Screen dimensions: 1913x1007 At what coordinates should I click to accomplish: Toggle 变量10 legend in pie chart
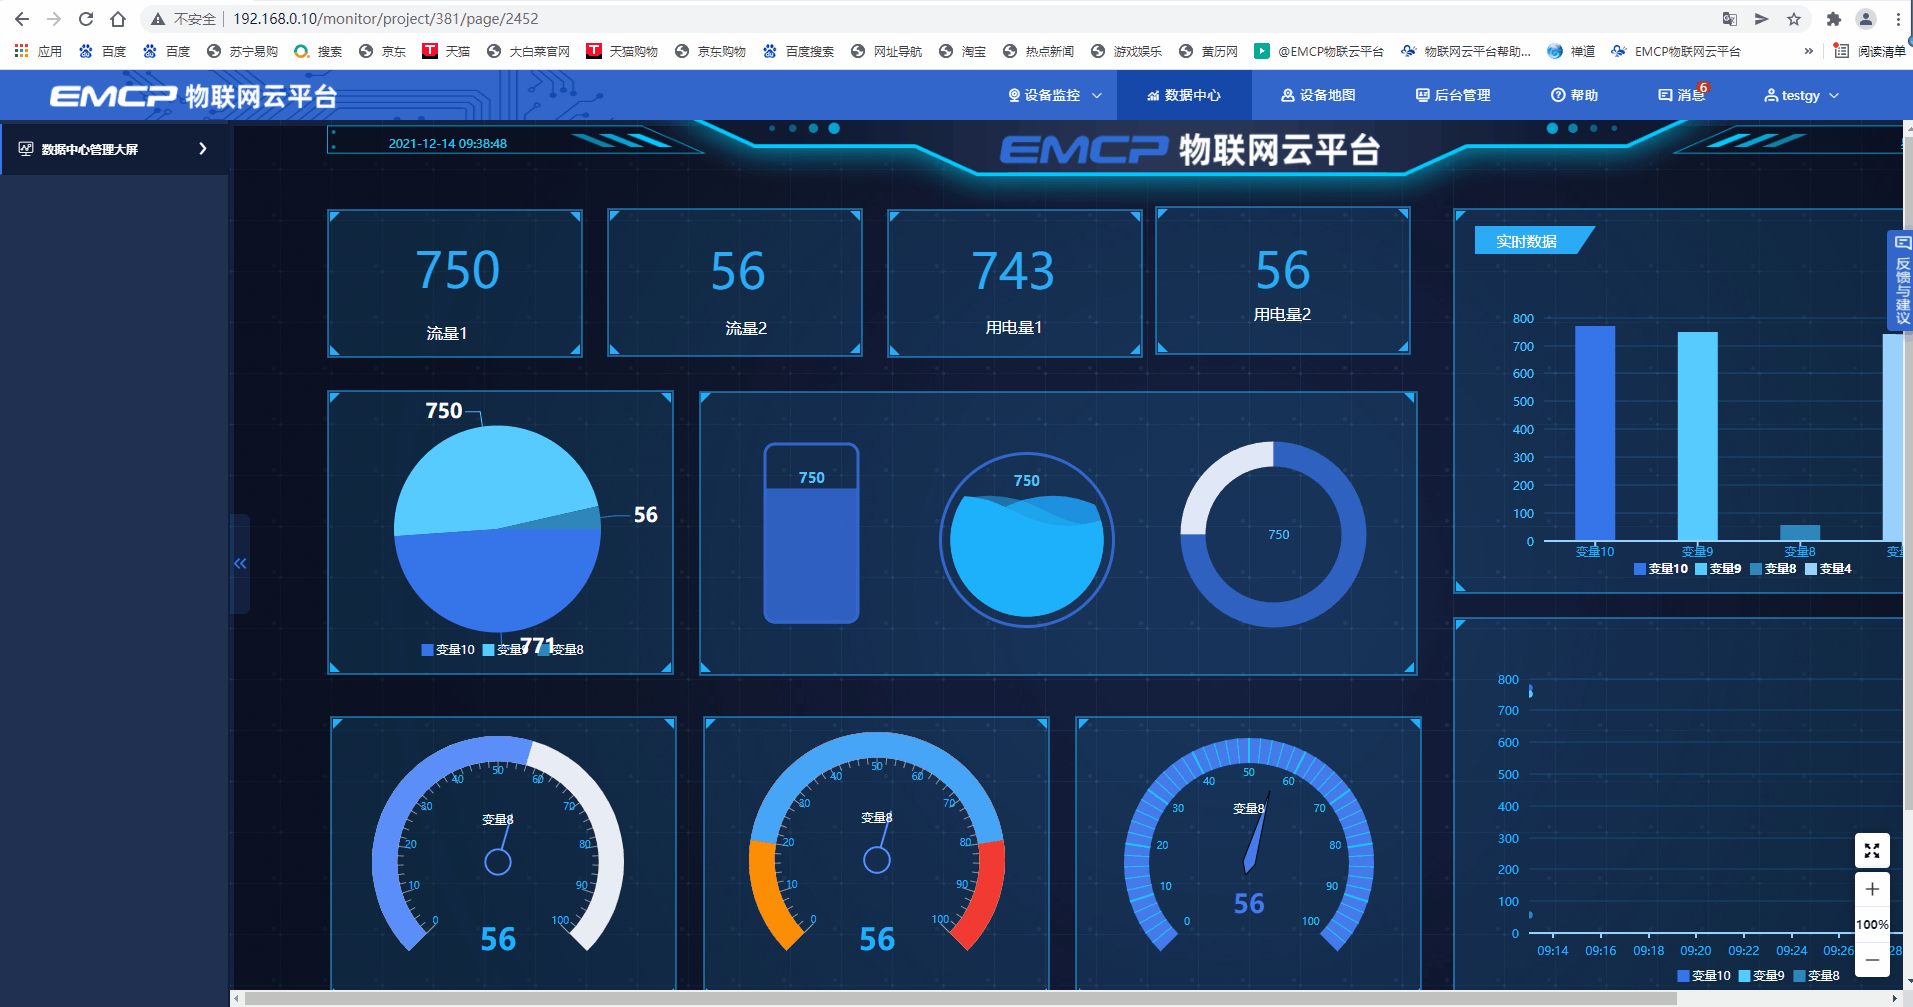[448, 650]
